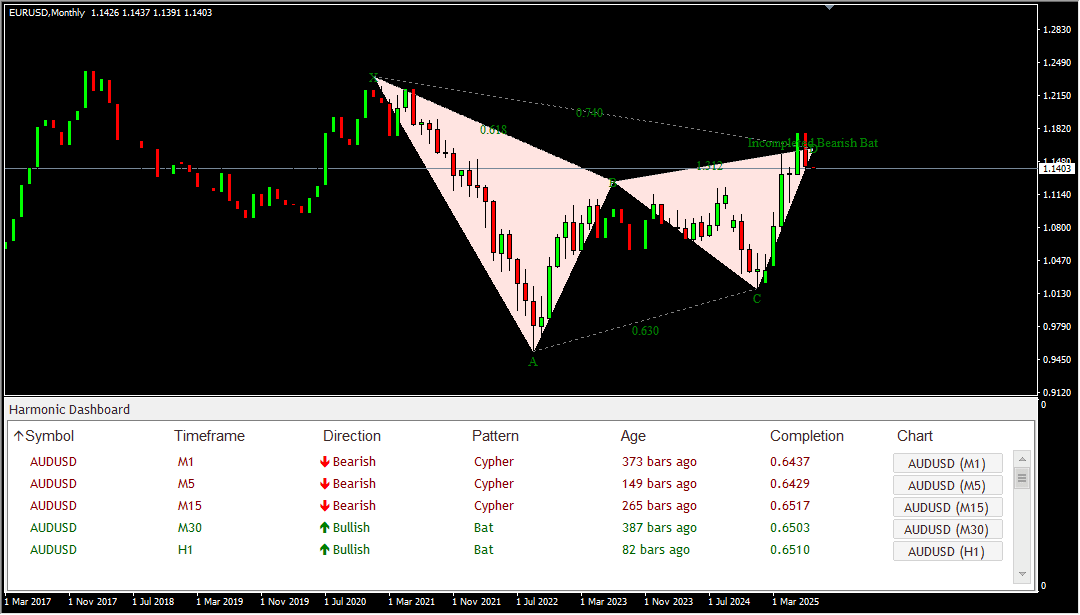Sort the table by the Completion header
Image resolution: width=1080 pixels, height=615 pixels.
(x=805, y=436)
